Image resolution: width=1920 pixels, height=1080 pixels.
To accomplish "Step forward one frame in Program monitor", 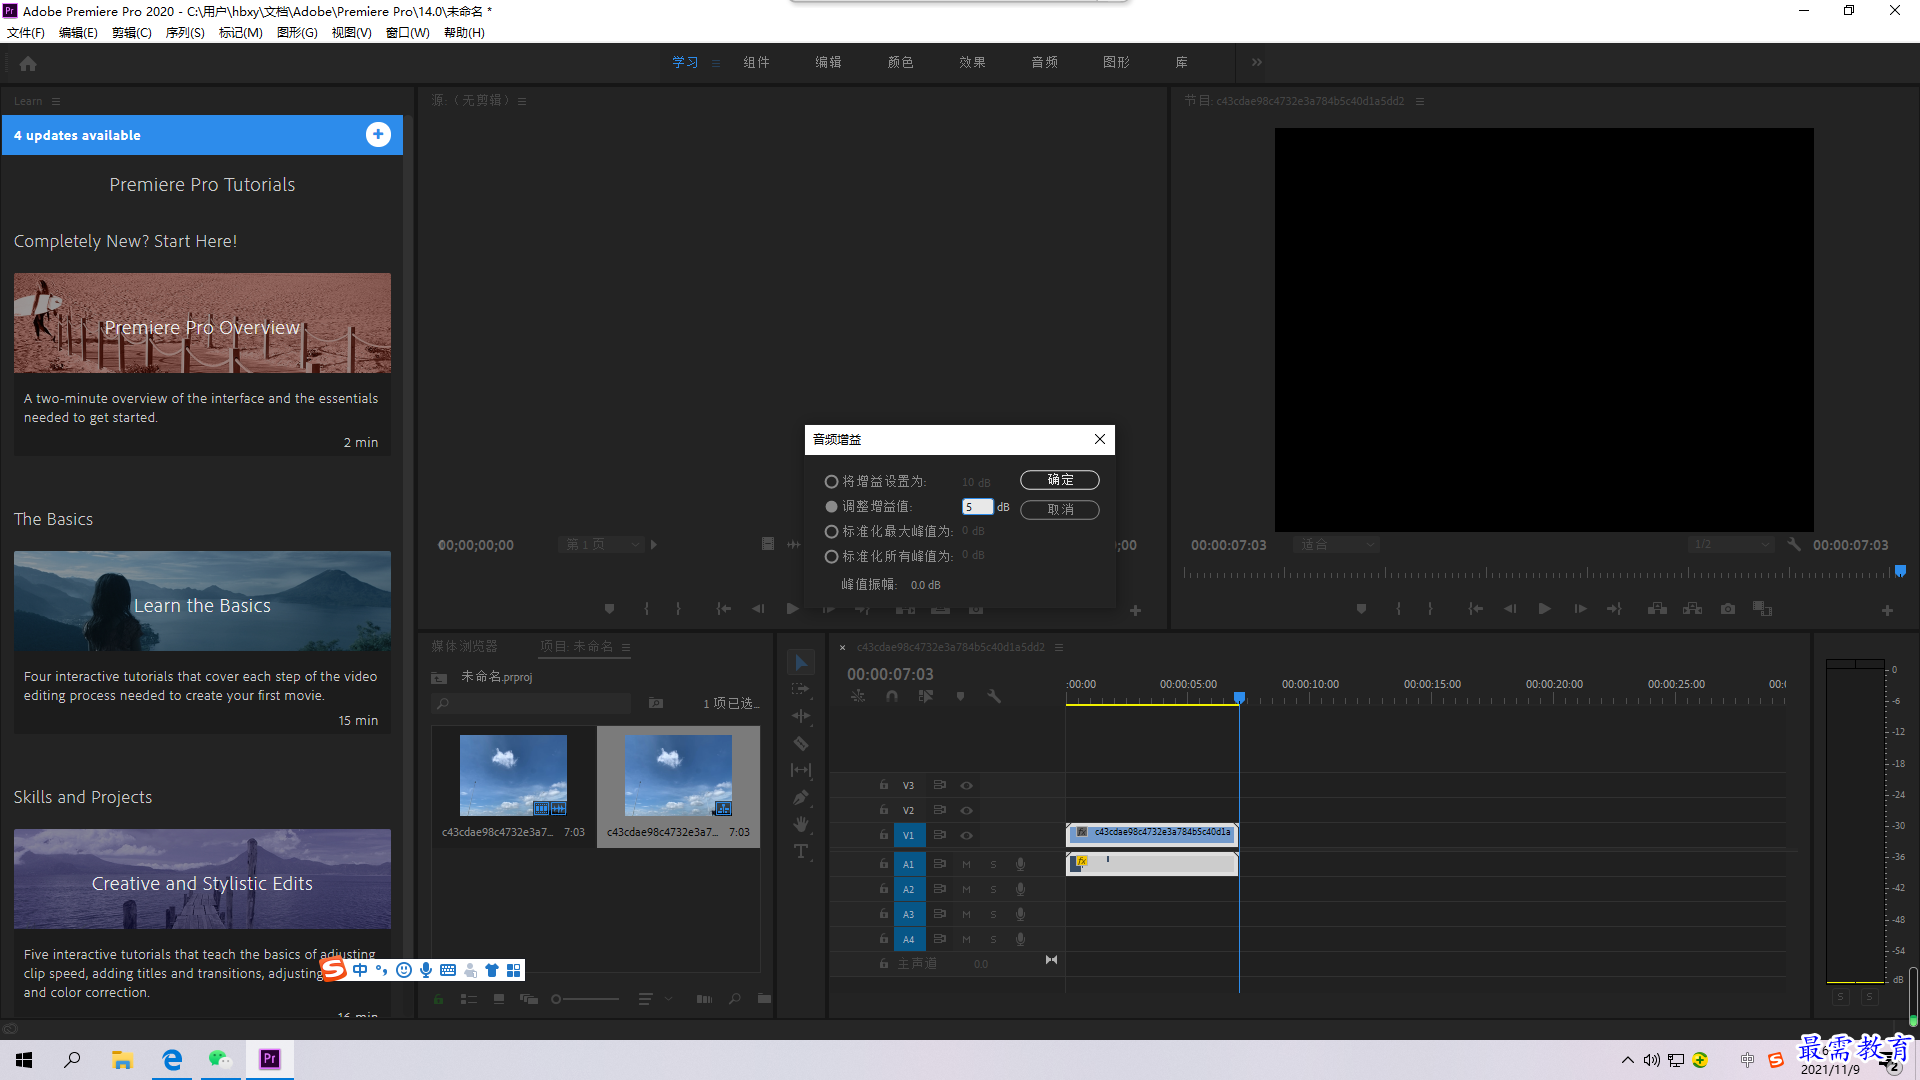I will (1580, 609).
